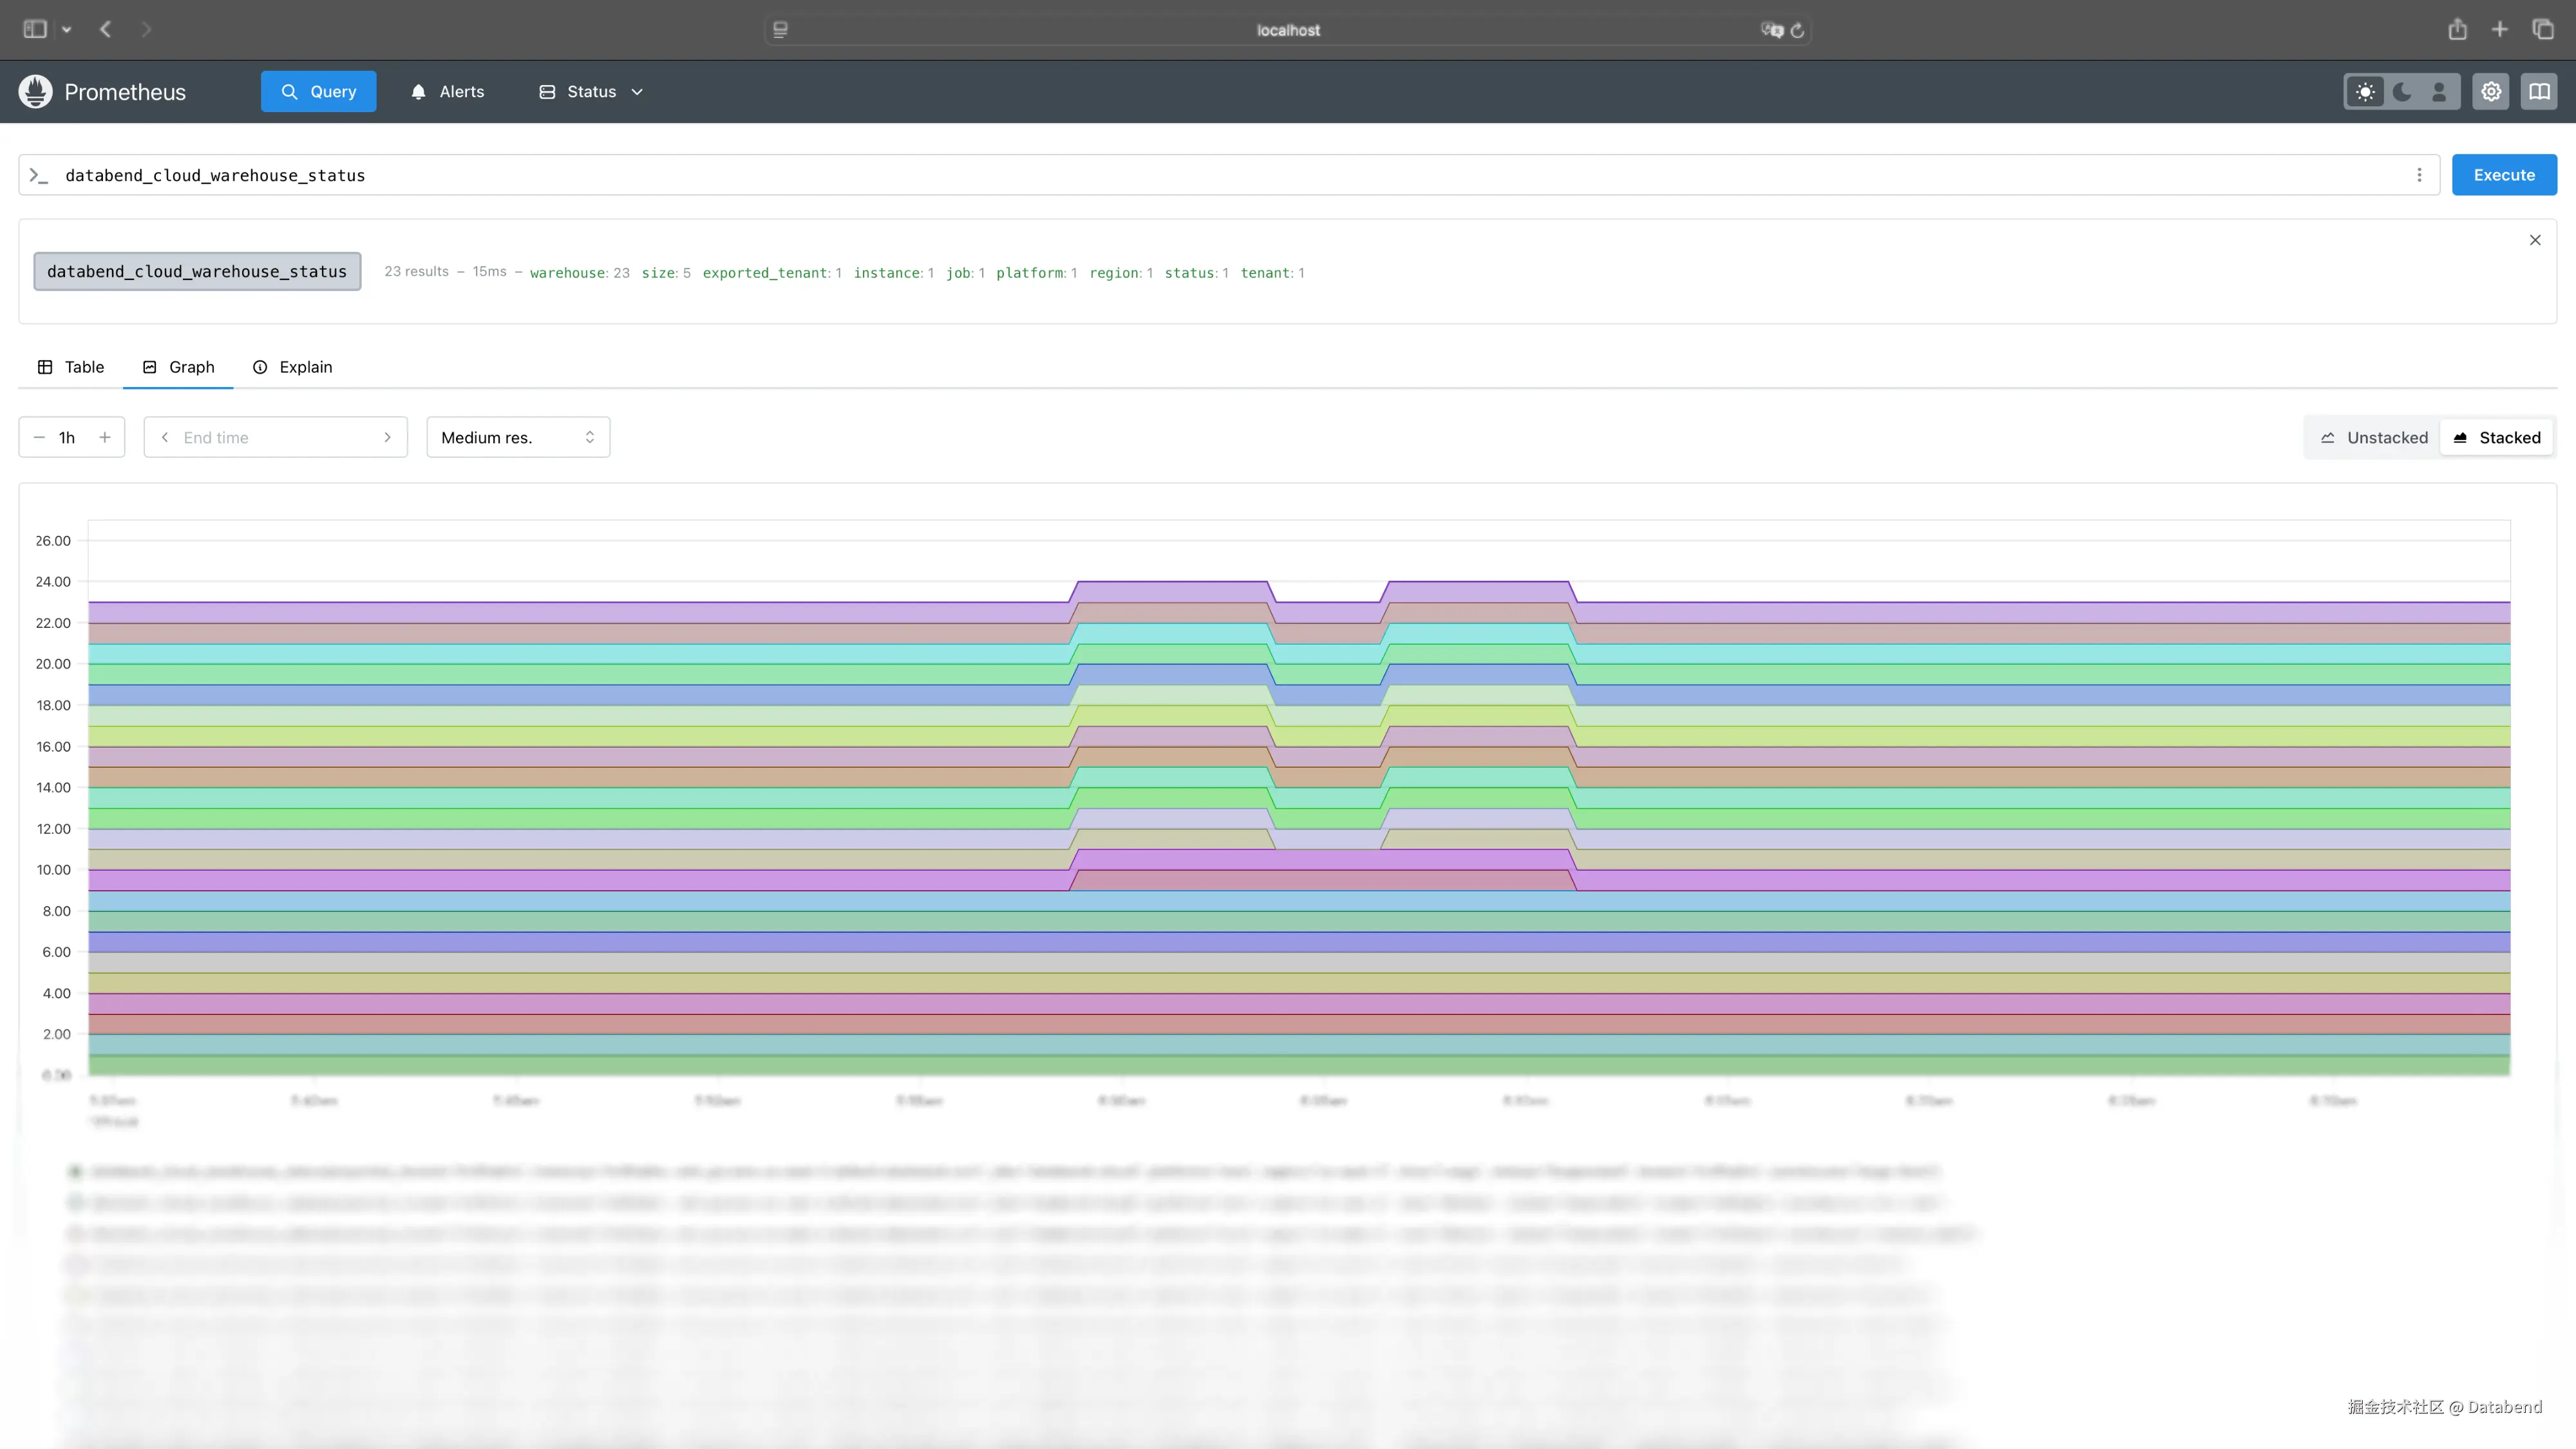Select browser-preferred theme user icon
Viewport: 2576px width, 1449px height.
point(2439,92)
